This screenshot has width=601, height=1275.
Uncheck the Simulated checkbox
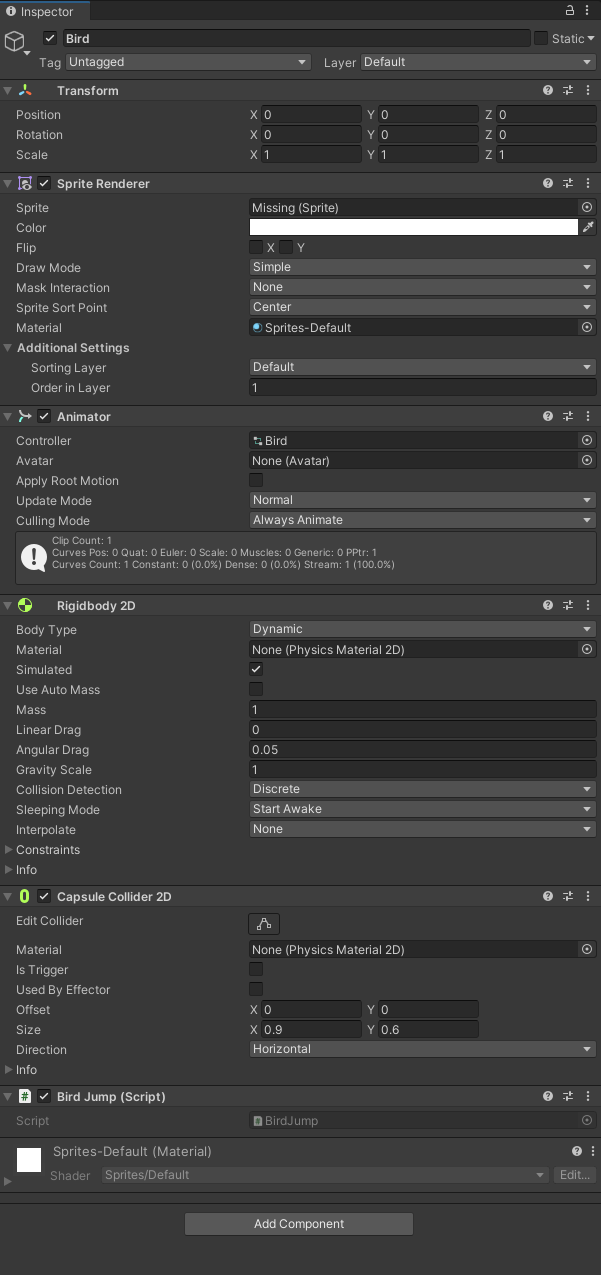pos(256,669)
